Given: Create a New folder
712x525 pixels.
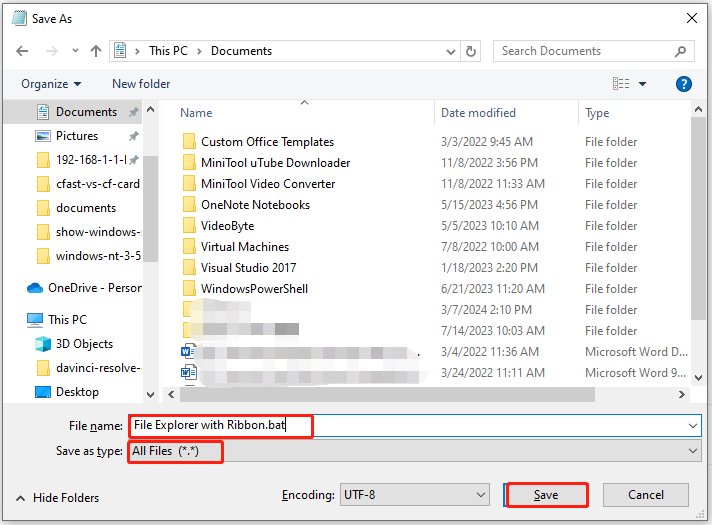Looking at the screenshot, I should (x=141, y=84).
